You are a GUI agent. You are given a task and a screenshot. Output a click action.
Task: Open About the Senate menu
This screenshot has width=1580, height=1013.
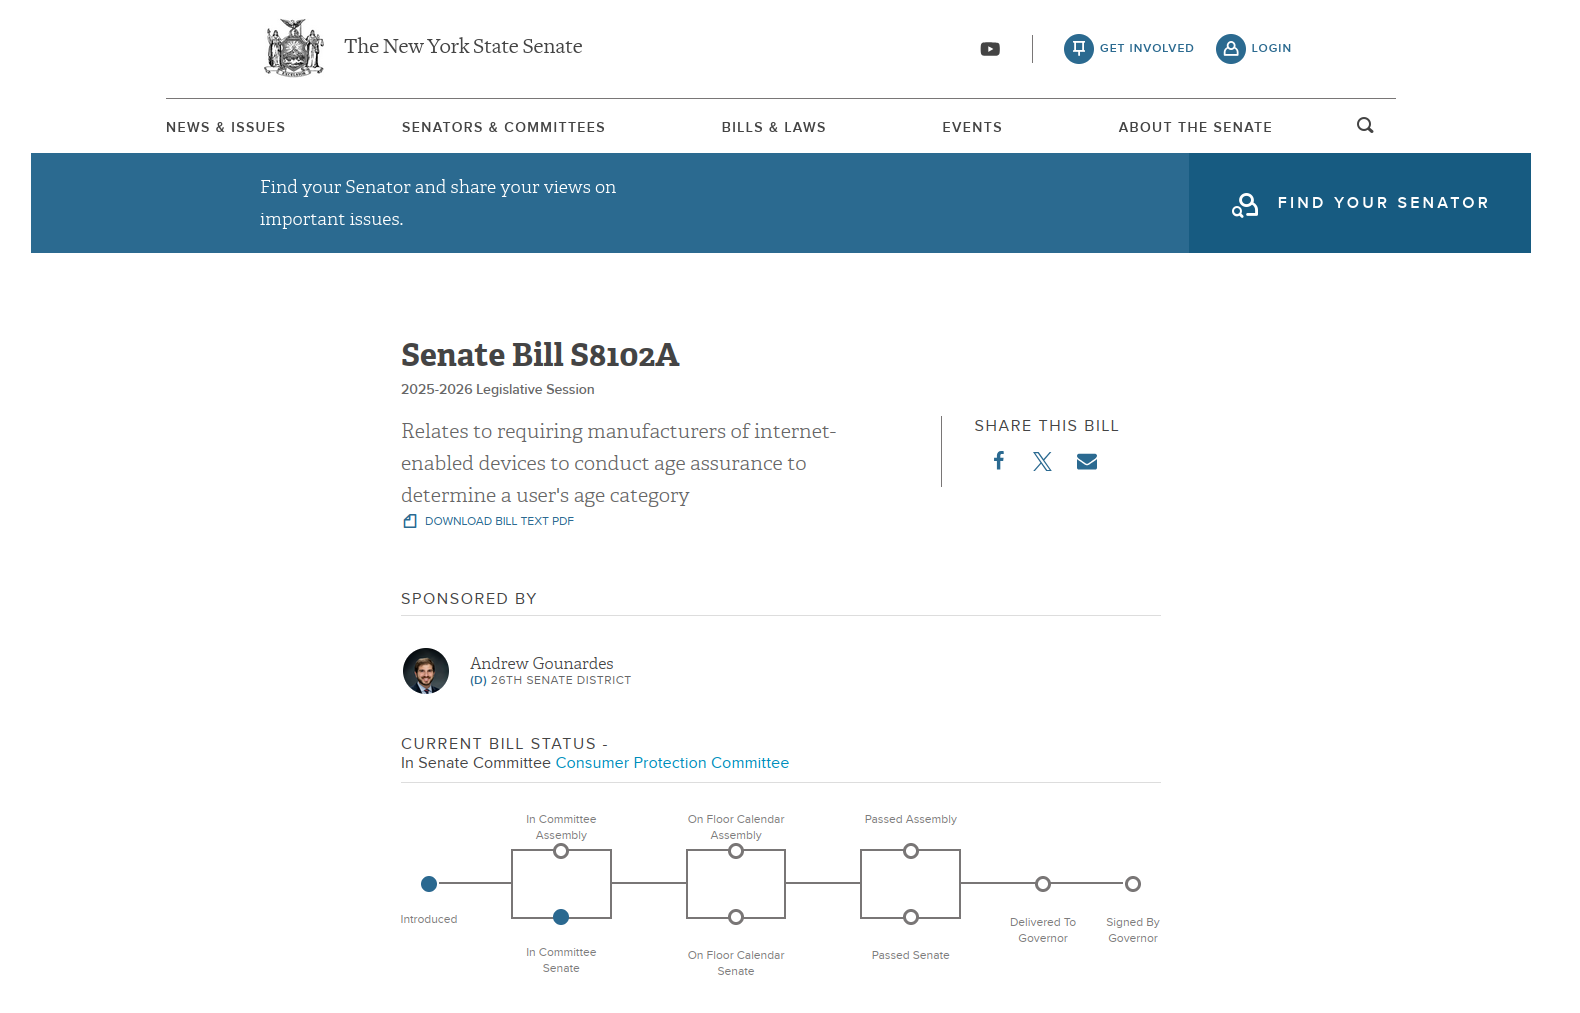(x=1195, y=127)
